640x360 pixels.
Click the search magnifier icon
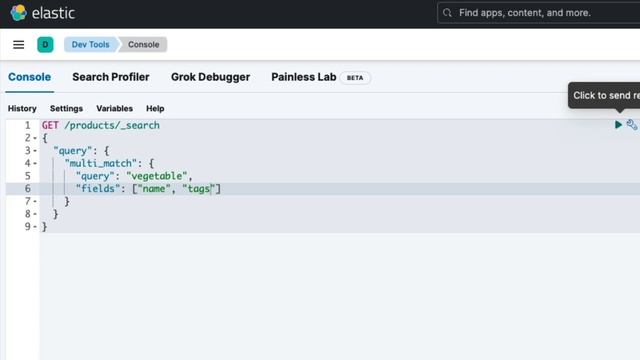447,13
